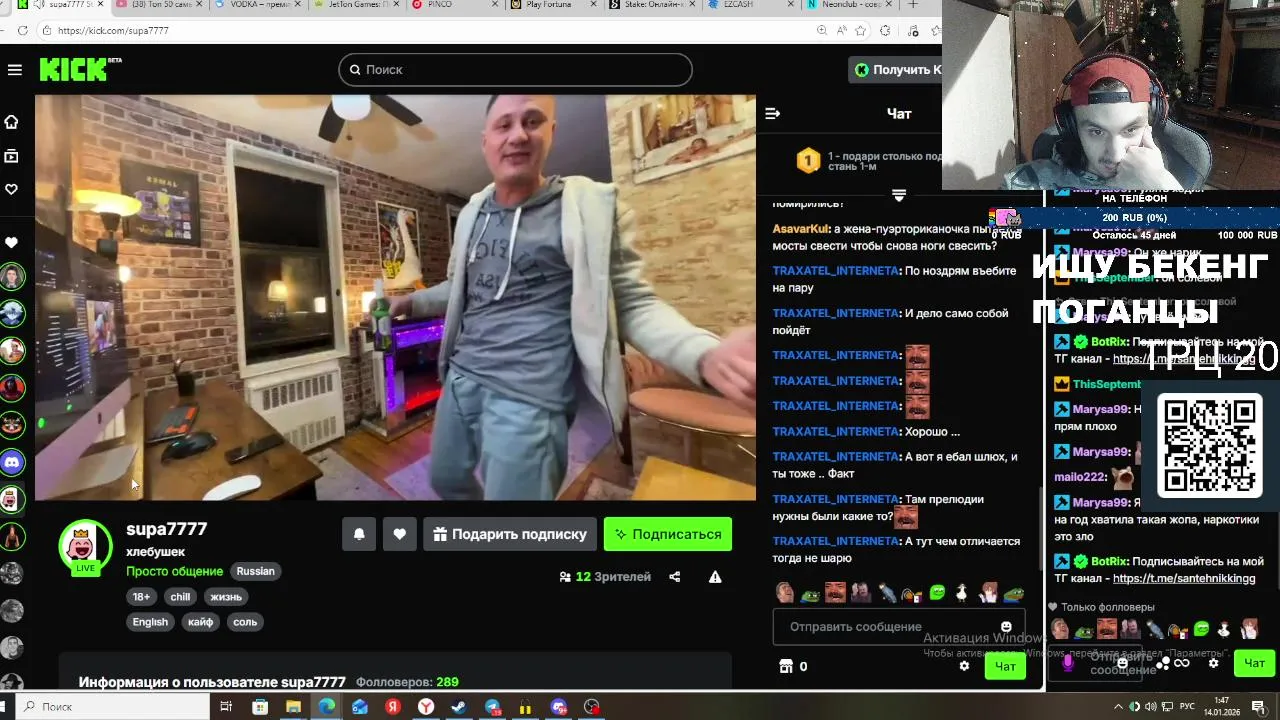Open settings gear in overlay chat
The image size is (1280, 720).
tap(1213, 663)
